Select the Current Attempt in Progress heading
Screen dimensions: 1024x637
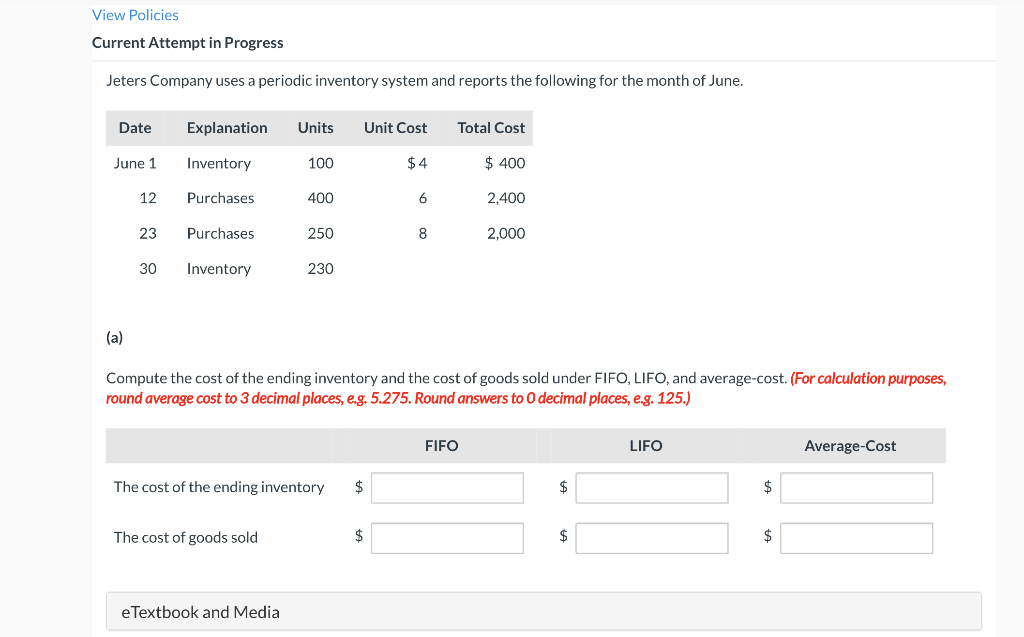point(187,42)
